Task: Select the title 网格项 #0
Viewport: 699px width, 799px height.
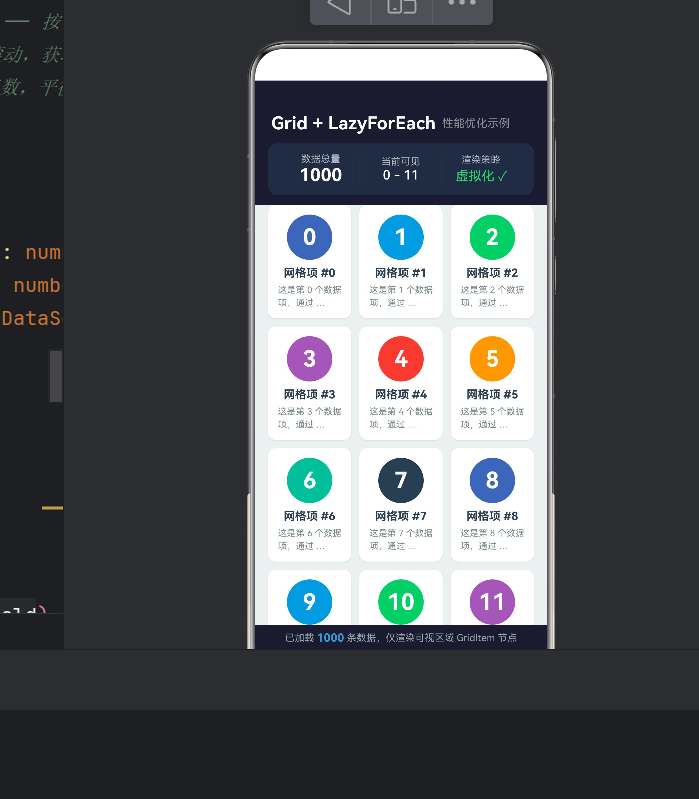Action: [x=309, y=273]
